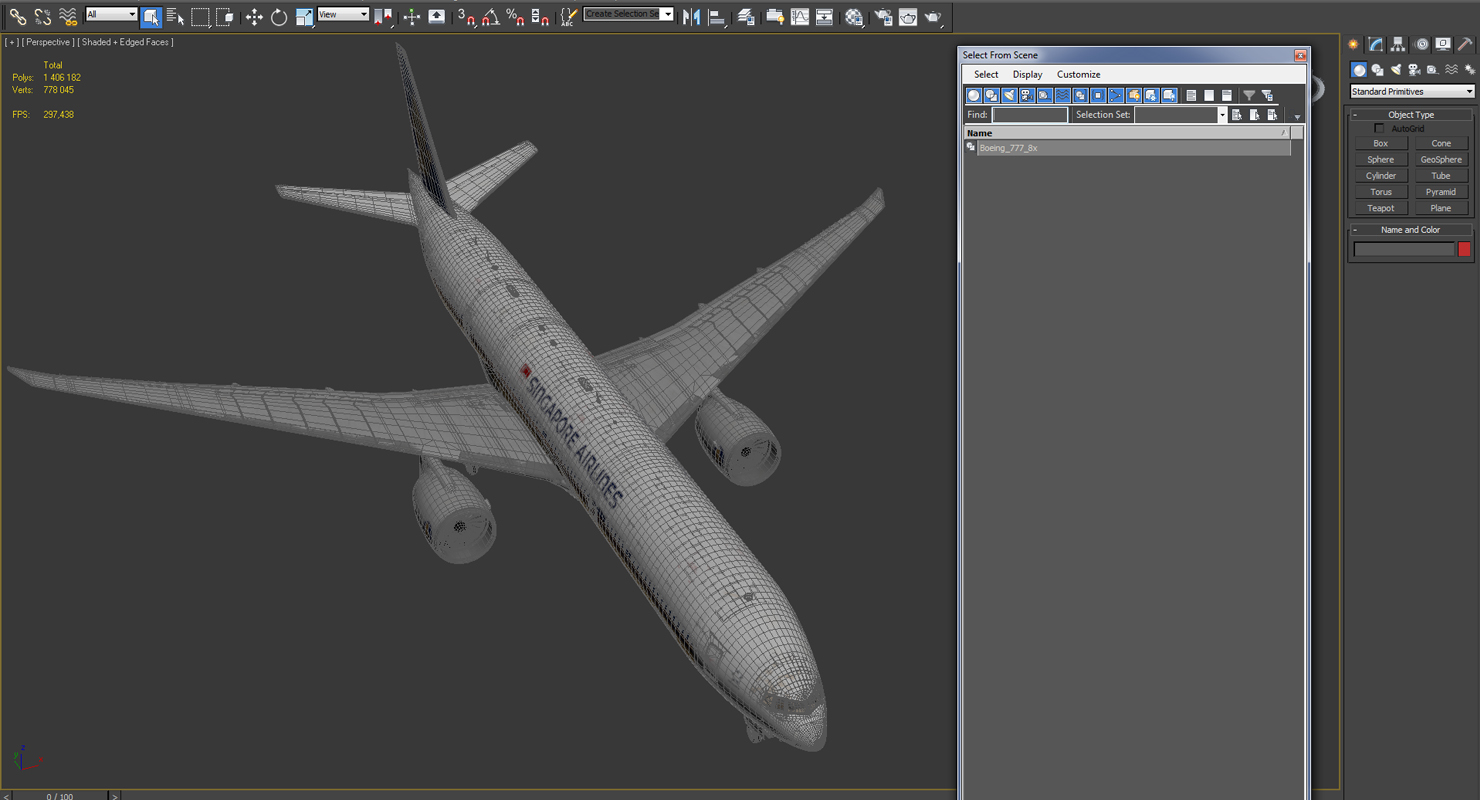This screenshot has height=800, width=1480.
Task: Toggle the Spinner Snap button
Action: pyautogui.click(x=540, y=16)
